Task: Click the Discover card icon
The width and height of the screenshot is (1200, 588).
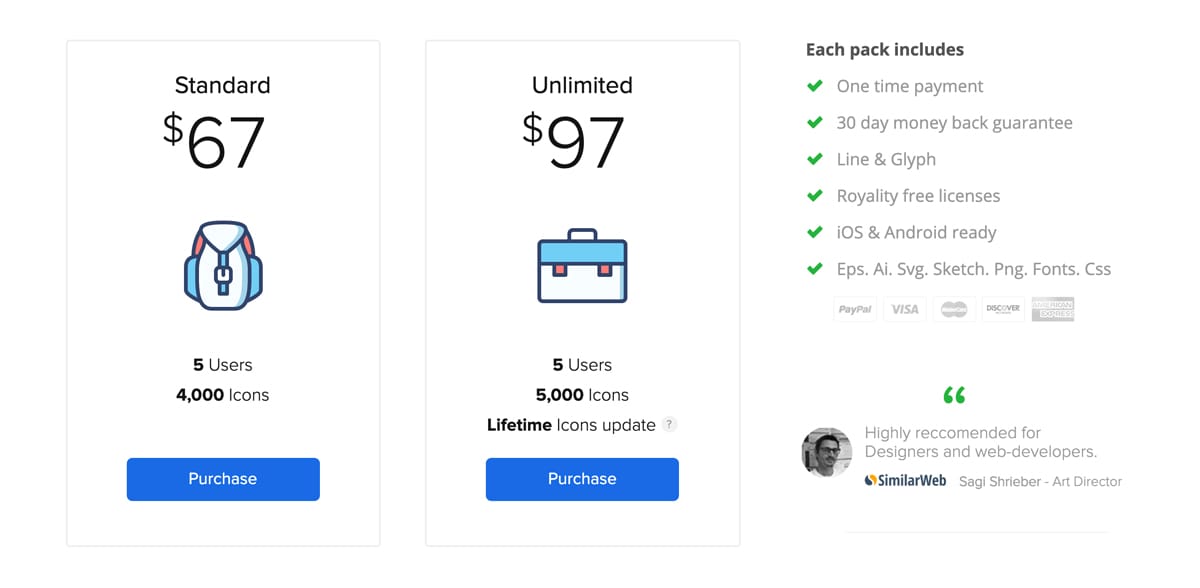Action: point(1003,309)
